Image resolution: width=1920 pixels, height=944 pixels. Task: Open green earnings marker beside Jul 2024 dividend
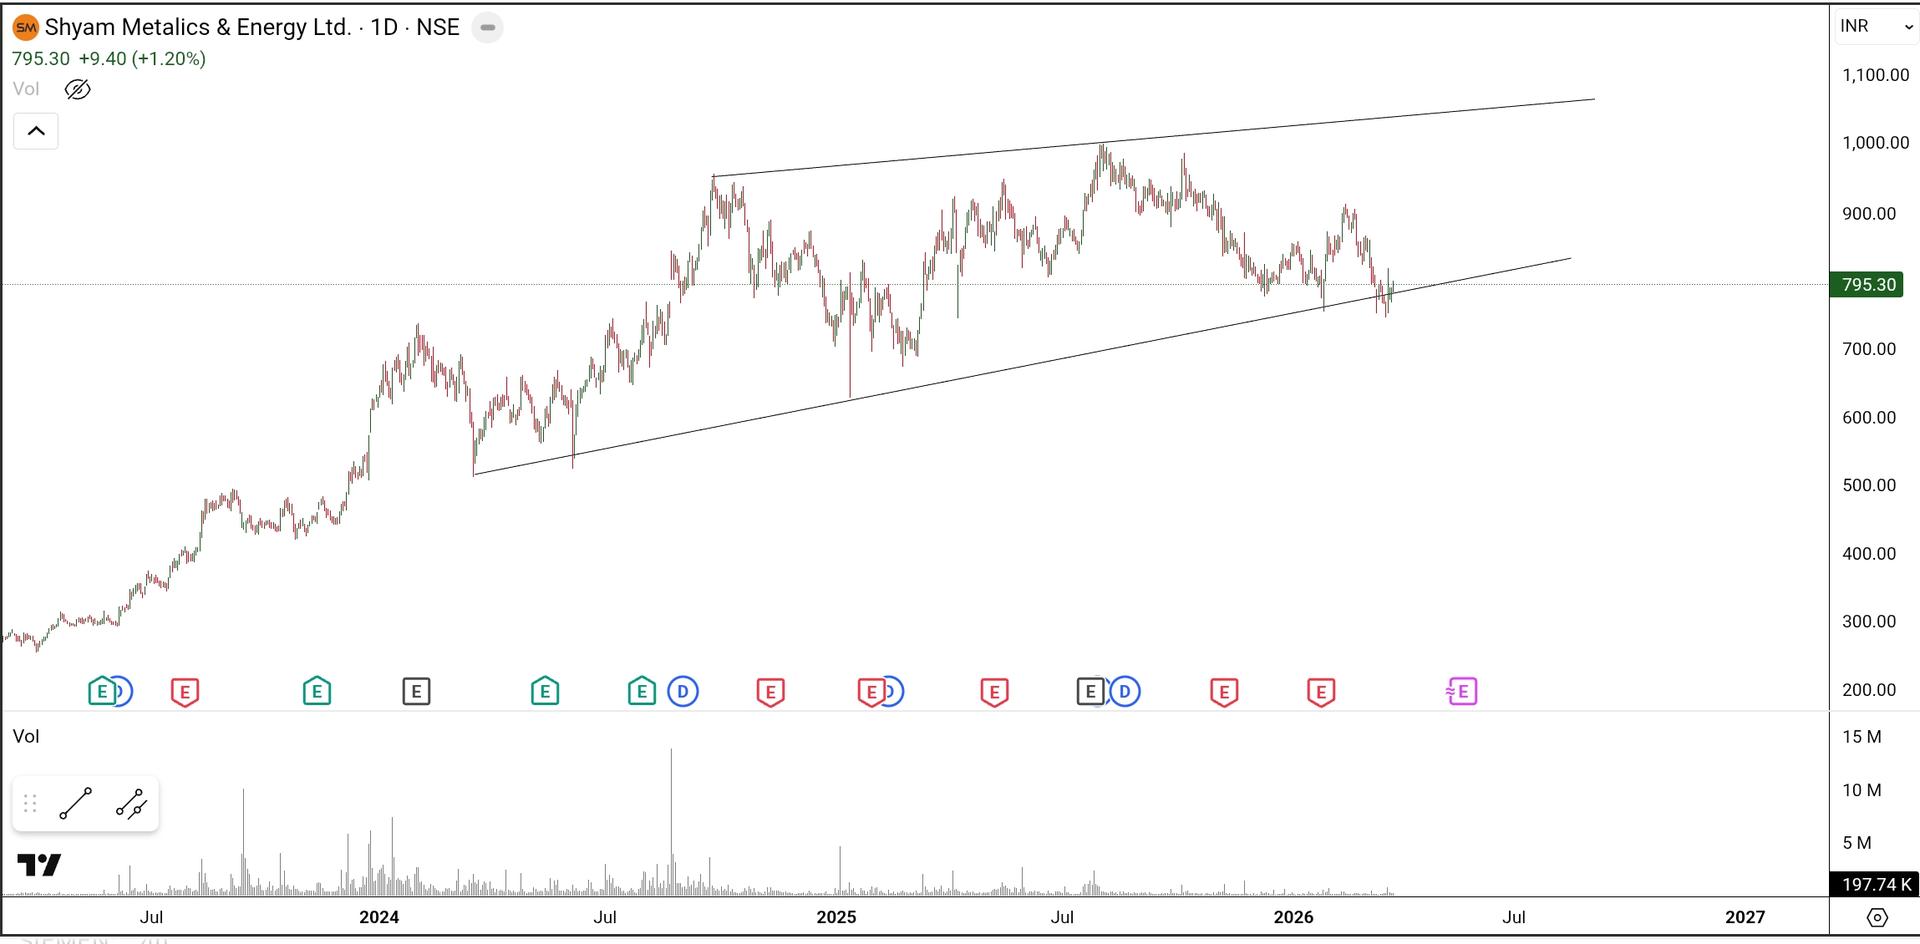point(642,691)
